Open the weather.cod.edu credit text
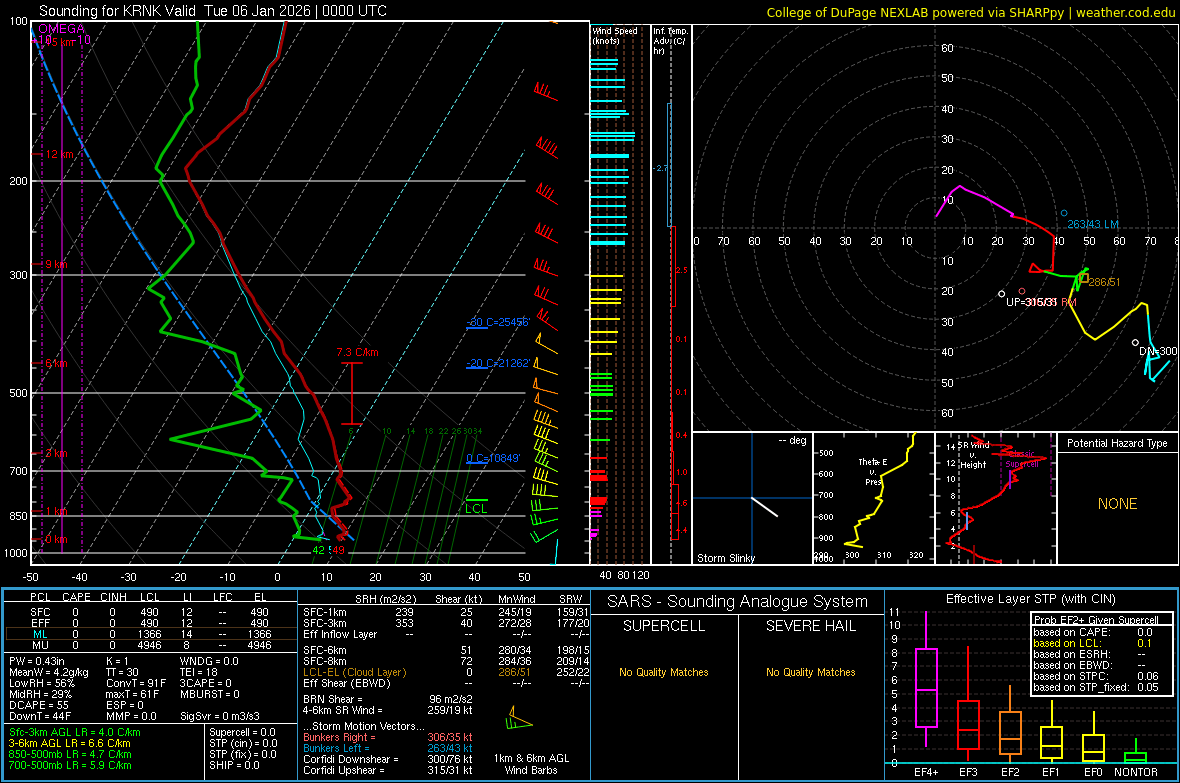1180x783 pixels. [971, 12]
